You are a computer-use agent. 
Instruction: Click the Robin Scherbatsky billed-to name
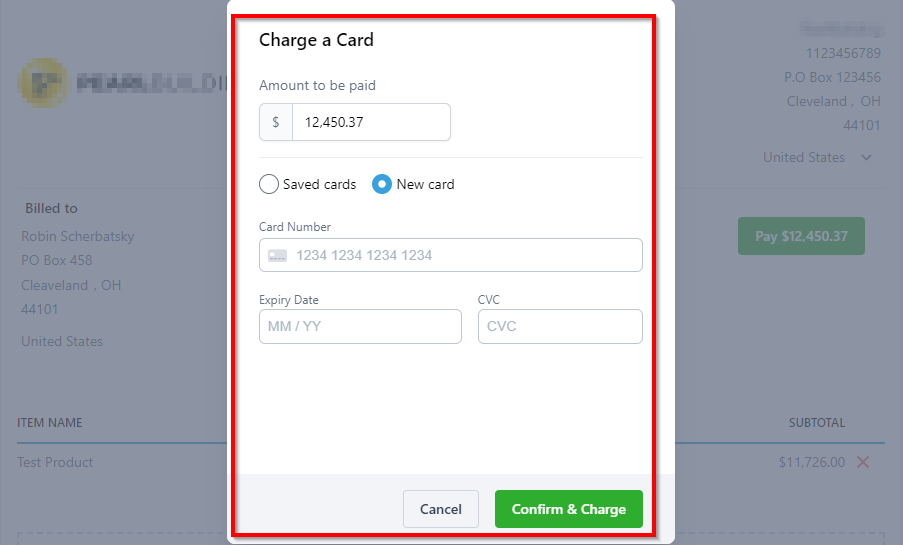pyautogui.click(x=78, y=236)
